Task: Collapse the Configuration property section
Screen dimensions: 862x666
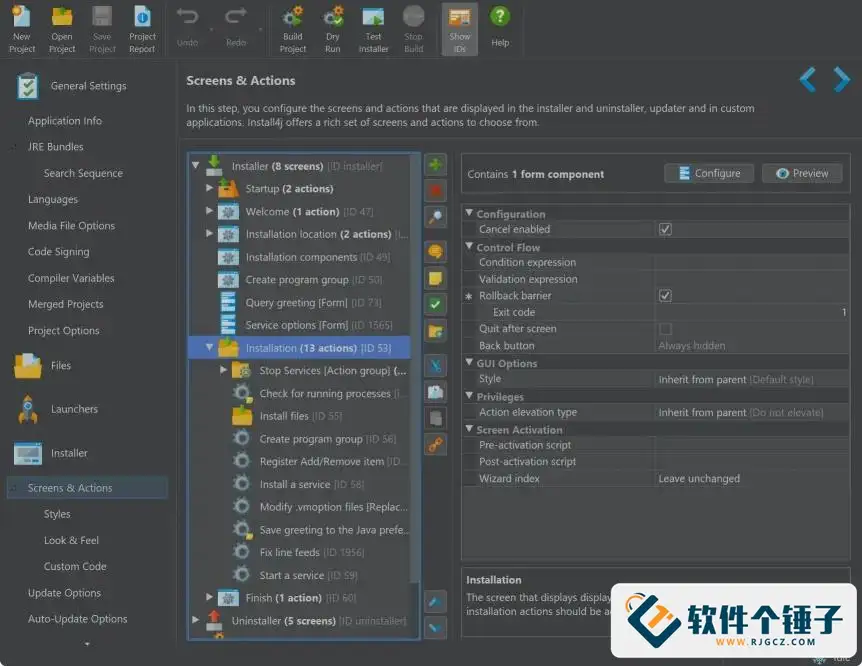Action: (469, 214)
